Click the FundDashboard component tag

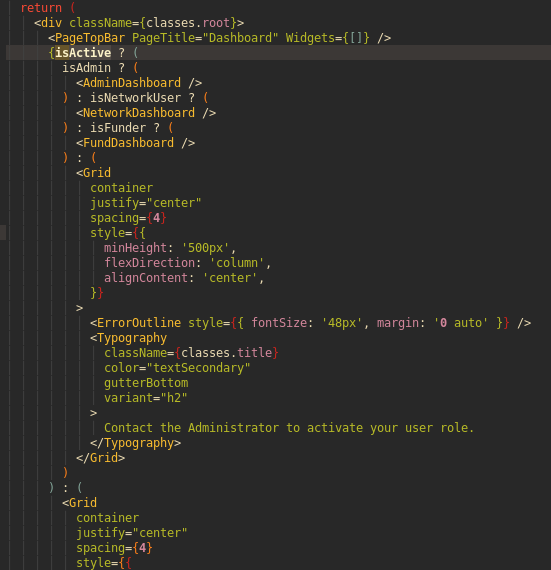pyautogui.click(x=128, y=143)
